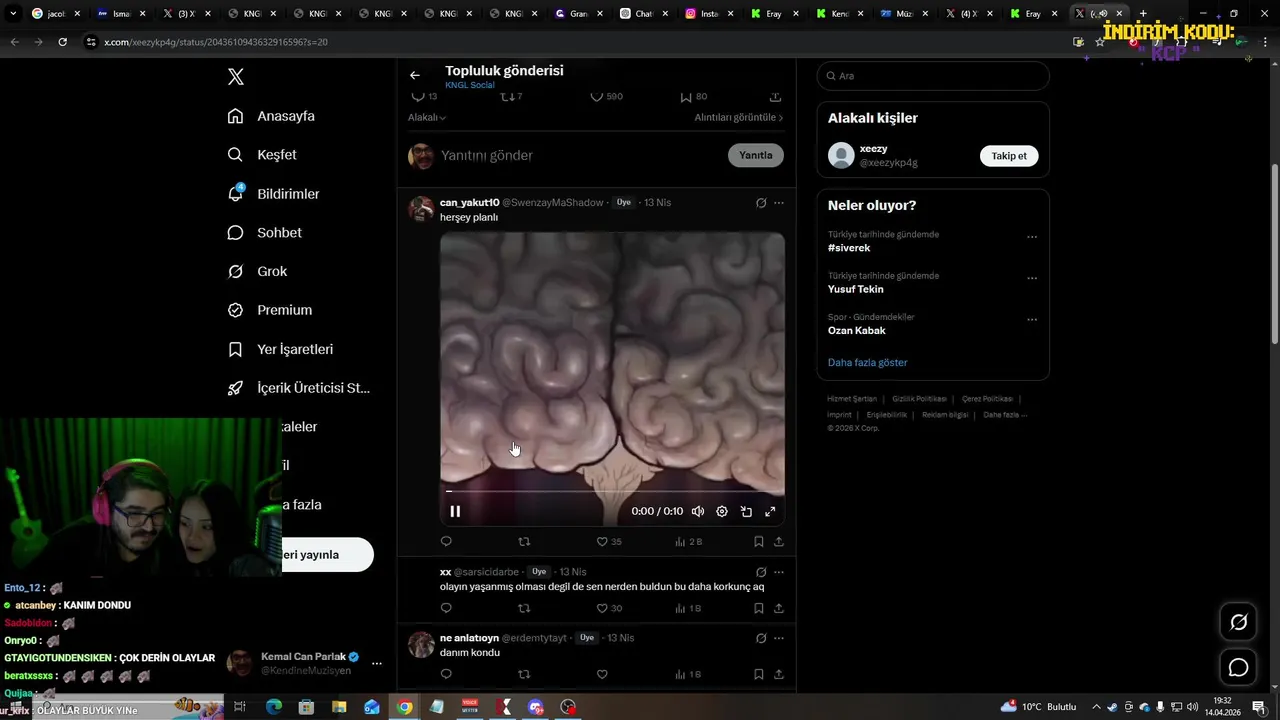Open more options on xx's reply
The height and width of the screenshot is (720, 1280).
(779, 572)
